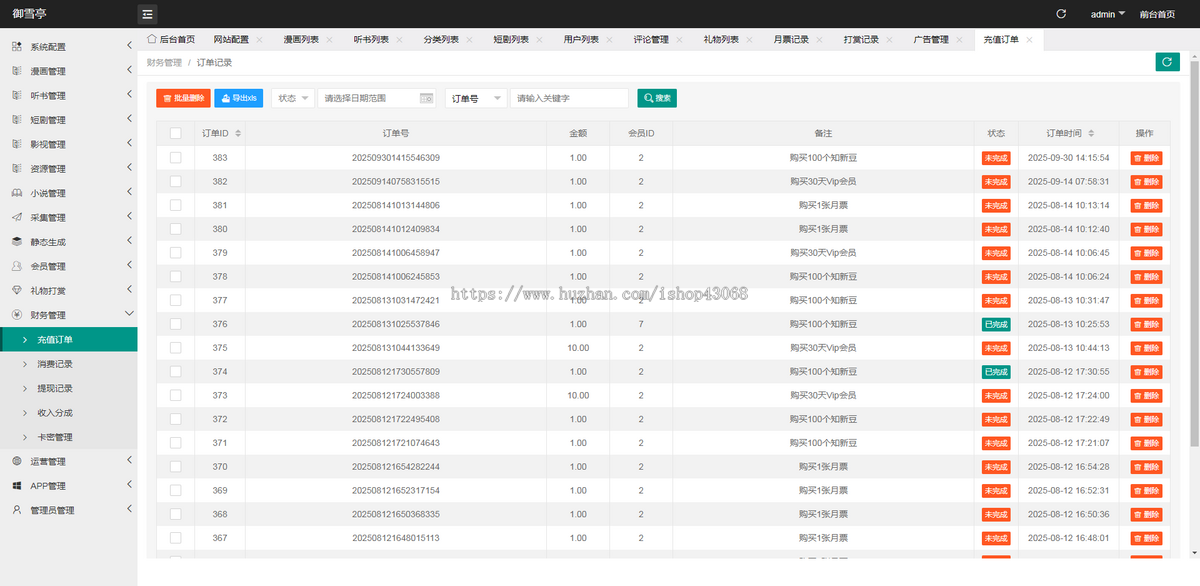The image size is (1200, 586).
Task: Delete order 376 using its 删除 button
Action: click(x=1146, y=324)
